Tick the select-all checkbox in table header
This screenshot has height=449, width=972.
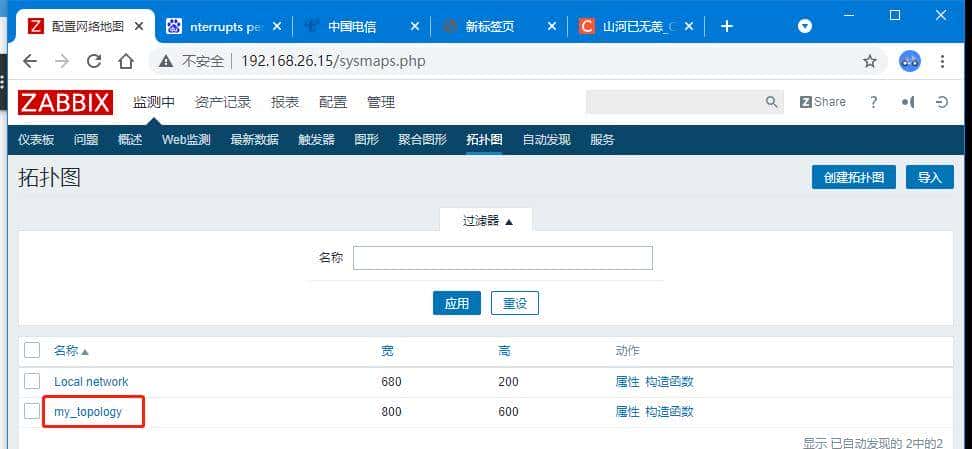click(x=32, y=350)
